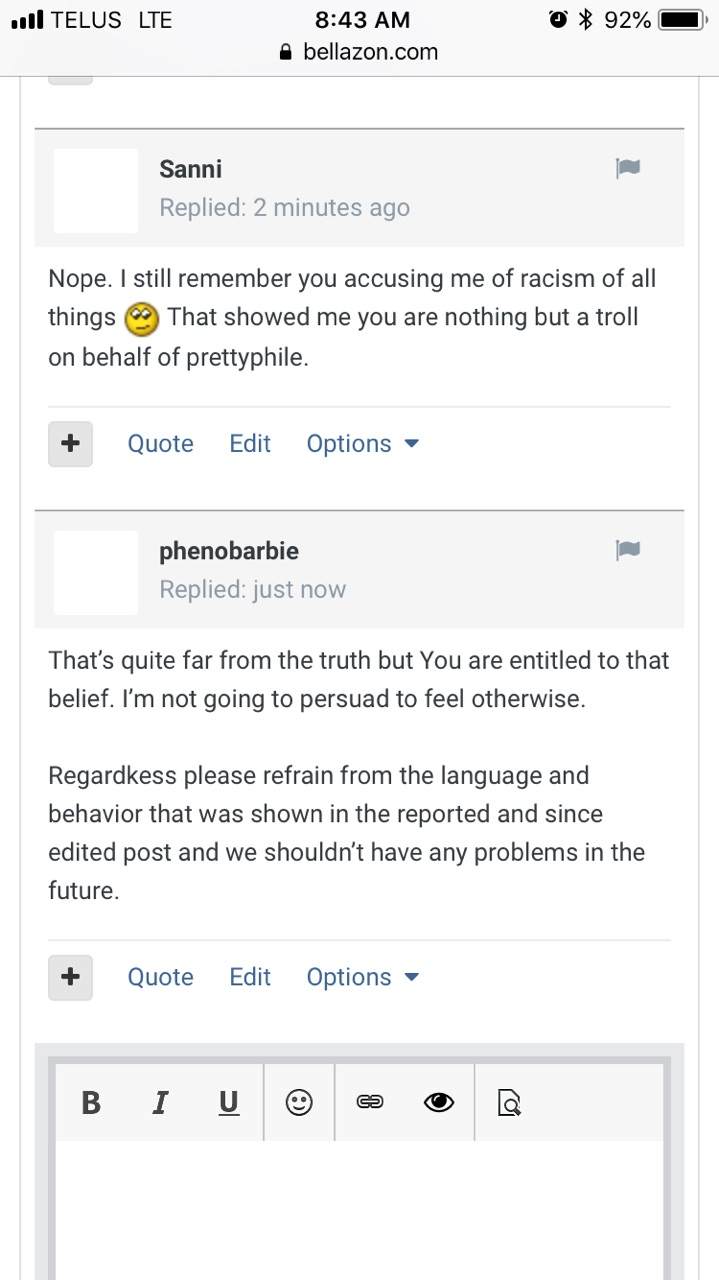The height and width of the screenshot is (1280, 719).
Task: Toggle italic text in the reply editor
Action: tap(159, 1102)
